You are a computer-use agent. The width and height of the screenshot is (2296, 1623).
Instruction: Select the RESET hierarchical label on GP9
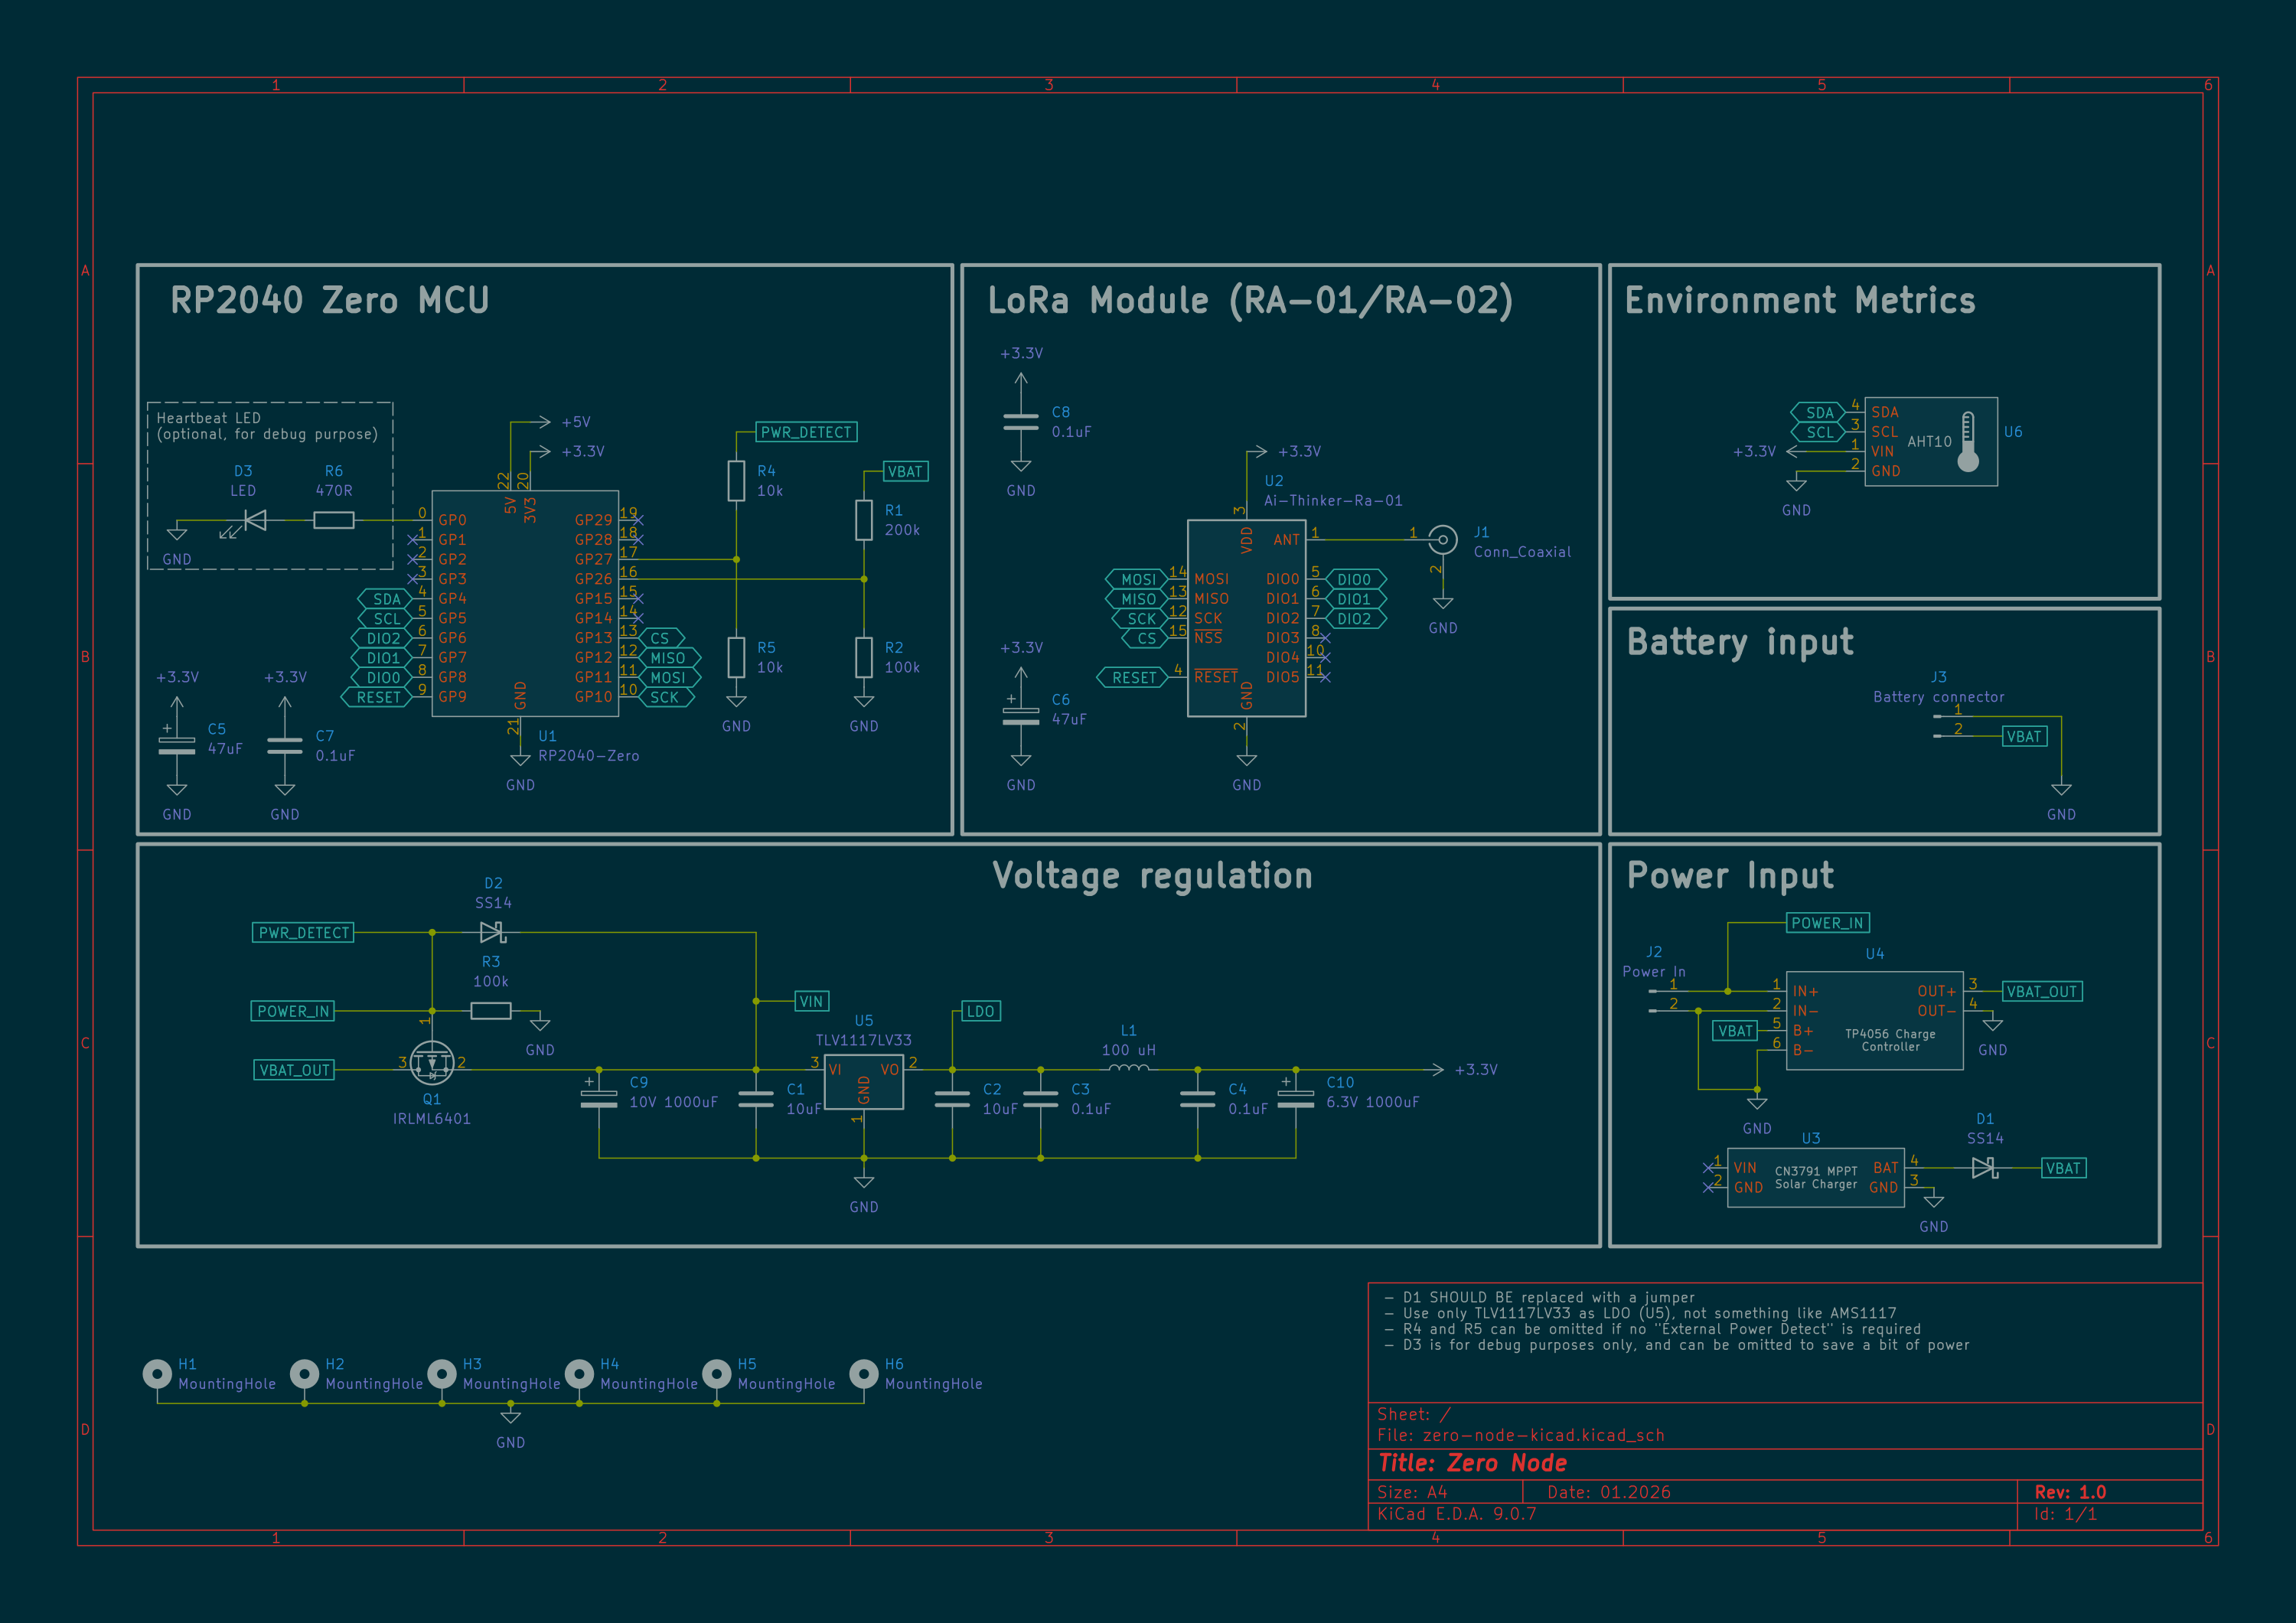[x=378, y=697]
